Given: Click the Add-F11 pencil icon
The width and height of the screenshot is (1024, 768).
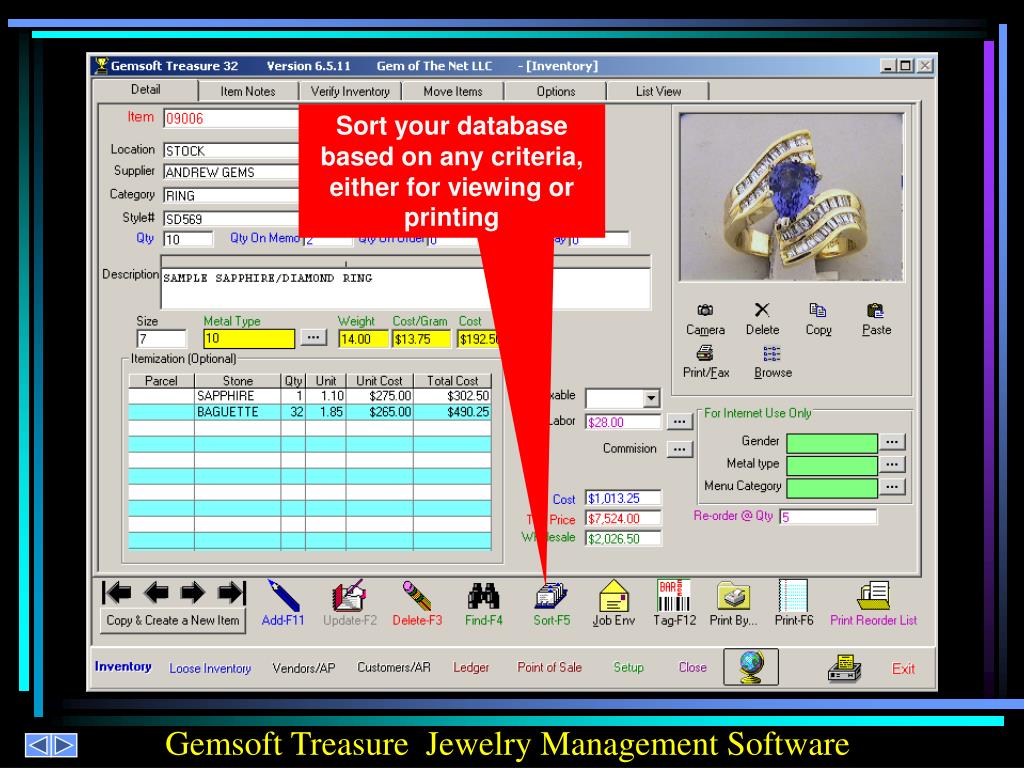Looking at the screenshot, I should coord(283,595).
